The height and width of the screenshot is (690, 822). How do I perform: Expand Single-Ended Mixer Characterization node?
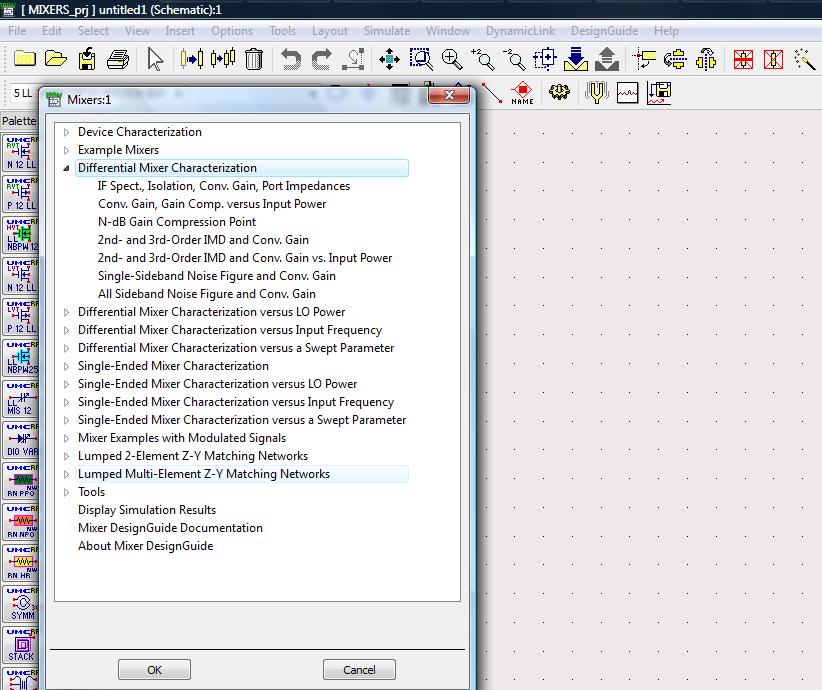67,366
